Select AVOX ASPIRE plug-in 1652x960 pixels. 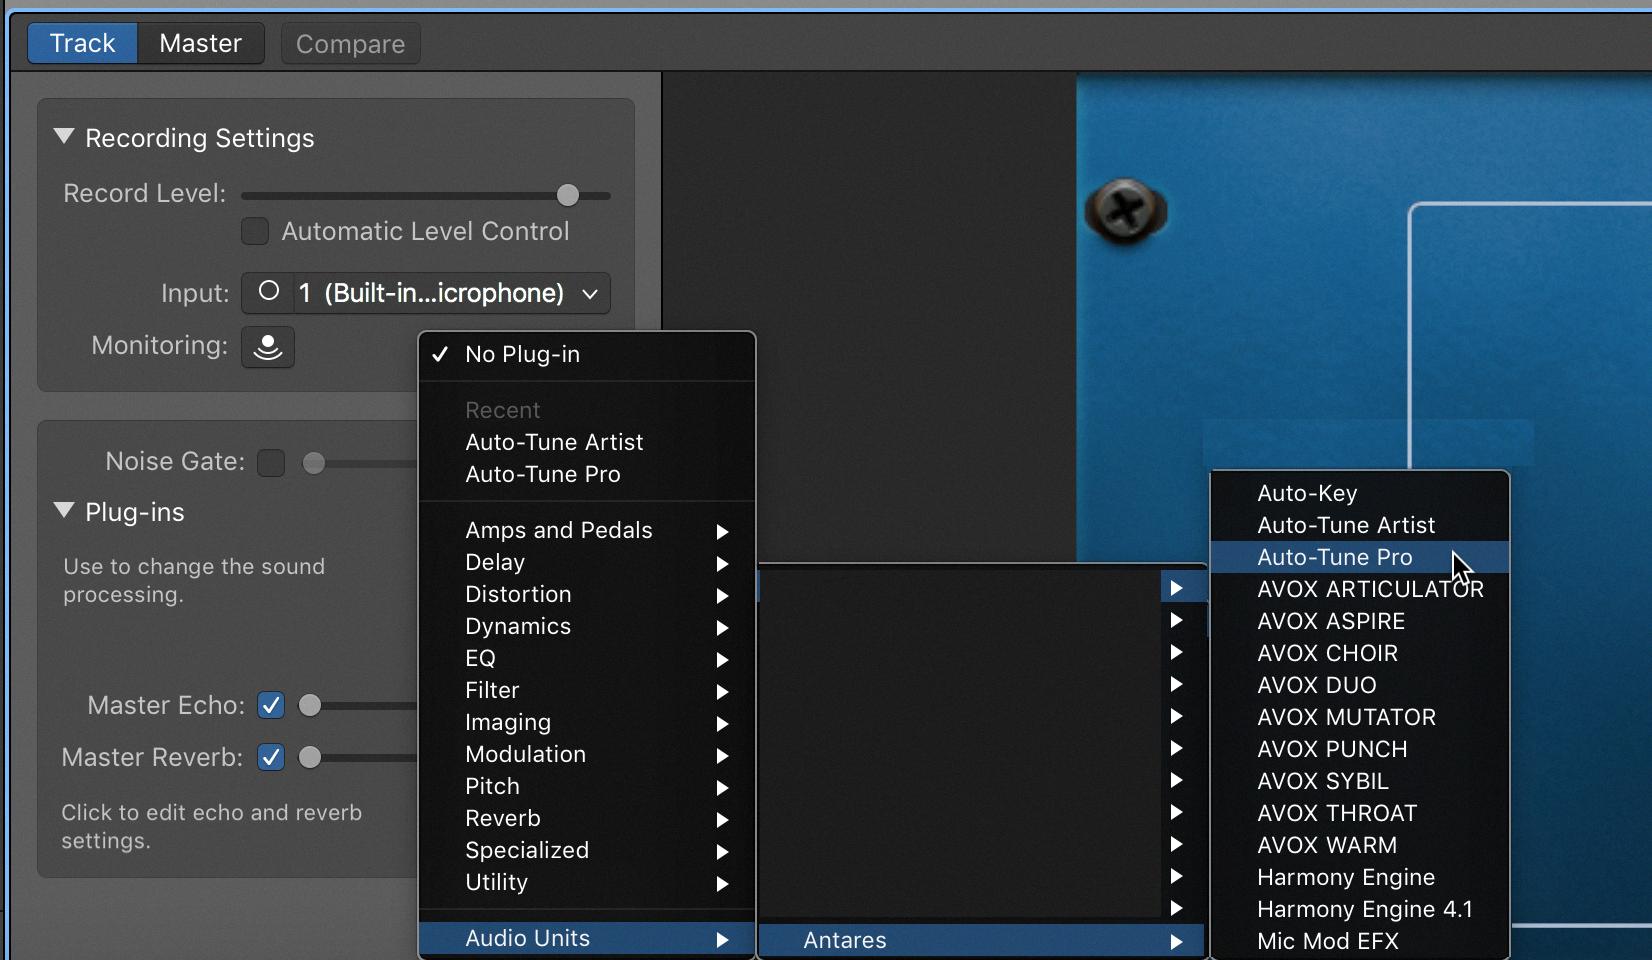click(x=1360, y=621)
